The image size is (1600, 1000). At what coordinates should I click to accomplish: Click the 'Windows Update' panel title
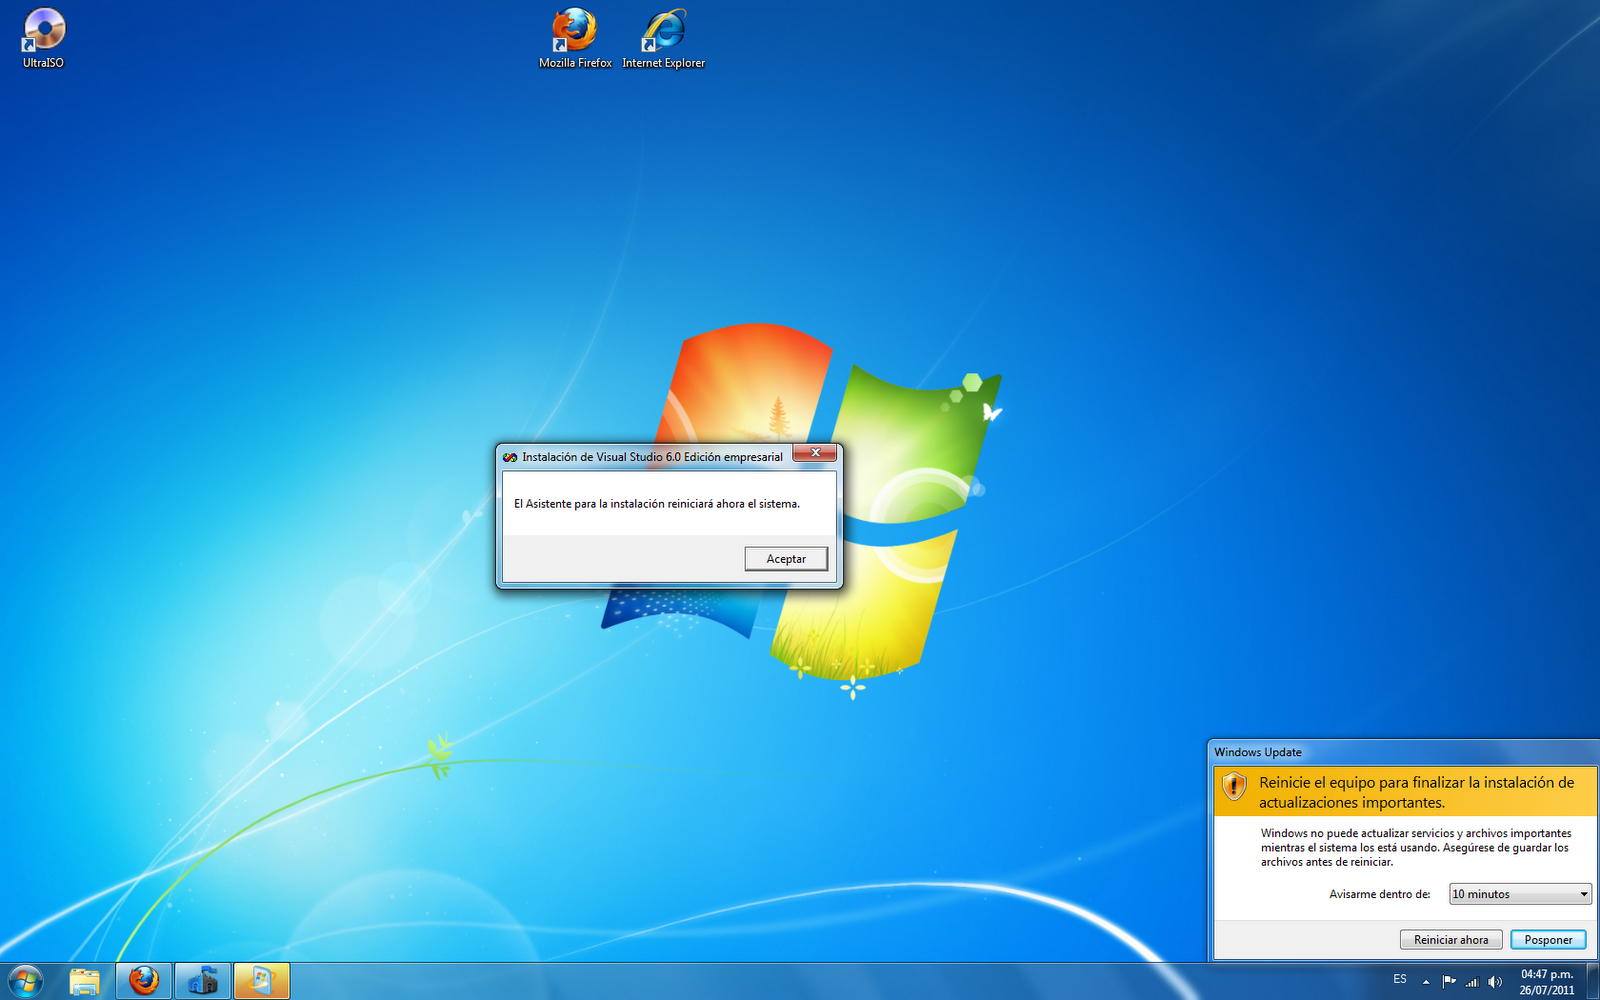tap(1258, 752)
